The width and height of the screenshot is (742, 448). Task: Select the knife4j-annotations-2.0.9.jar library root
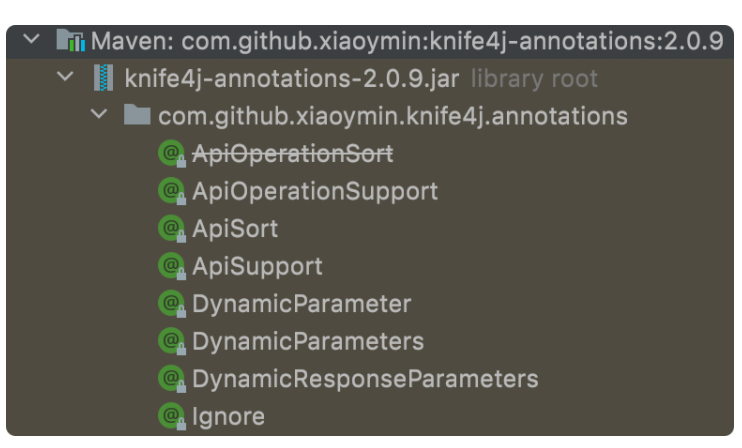[x=292, y=79]
